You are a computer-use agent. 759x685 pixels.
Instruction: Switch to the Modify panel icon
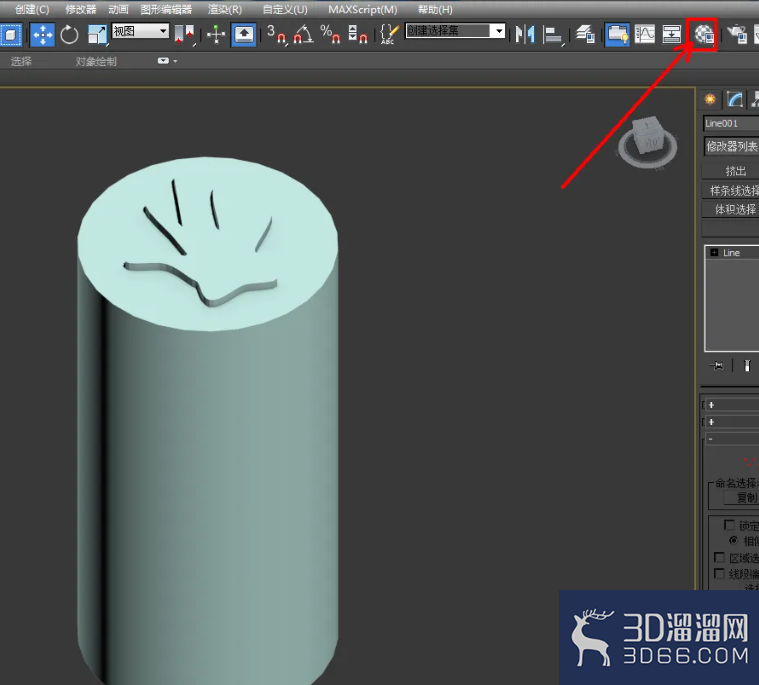[735, 100]
